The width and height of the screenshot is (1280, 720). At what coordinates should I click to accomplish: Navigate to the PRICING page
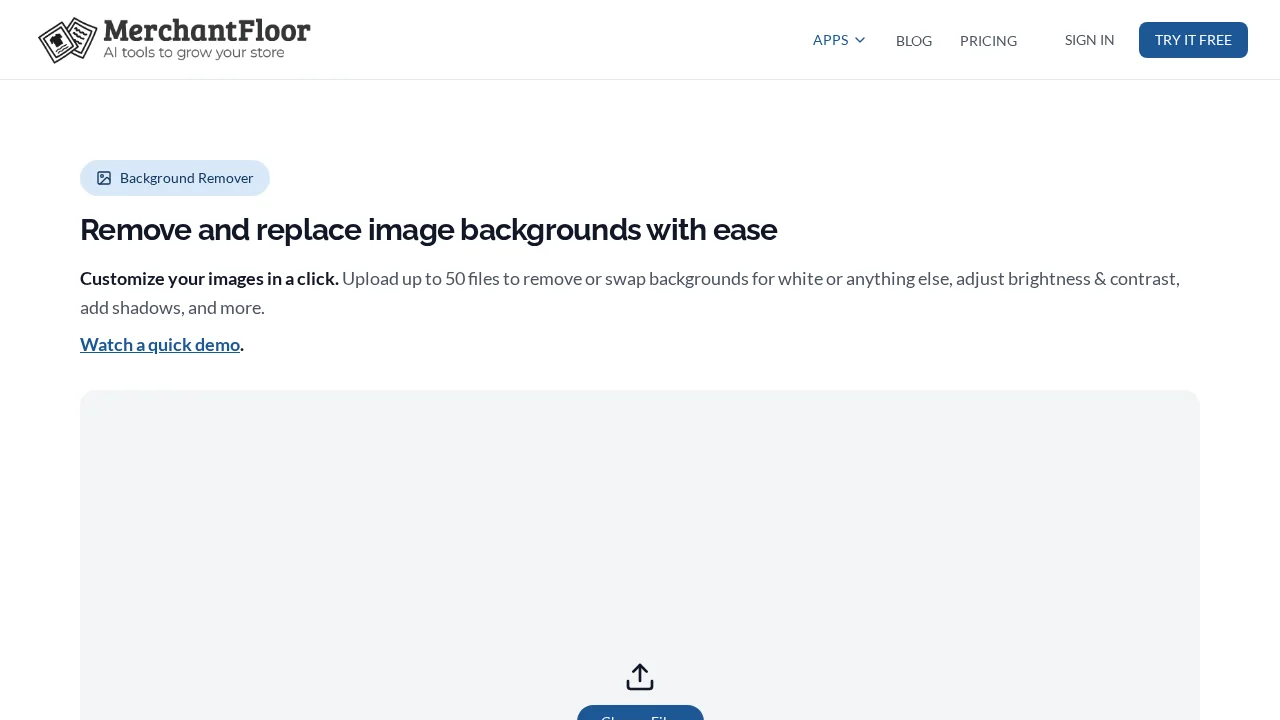click(988, 41)
